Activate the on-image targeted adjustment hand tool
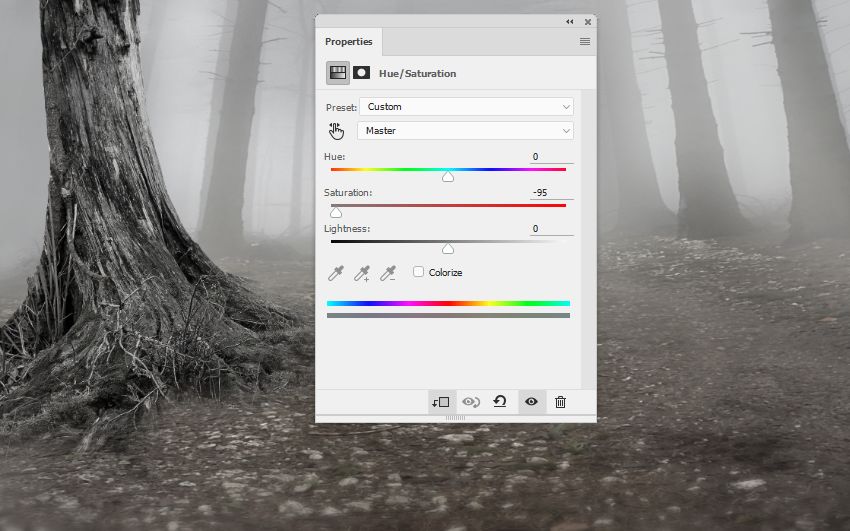This screenshot has height=531, width=850. tap(336, 131)
